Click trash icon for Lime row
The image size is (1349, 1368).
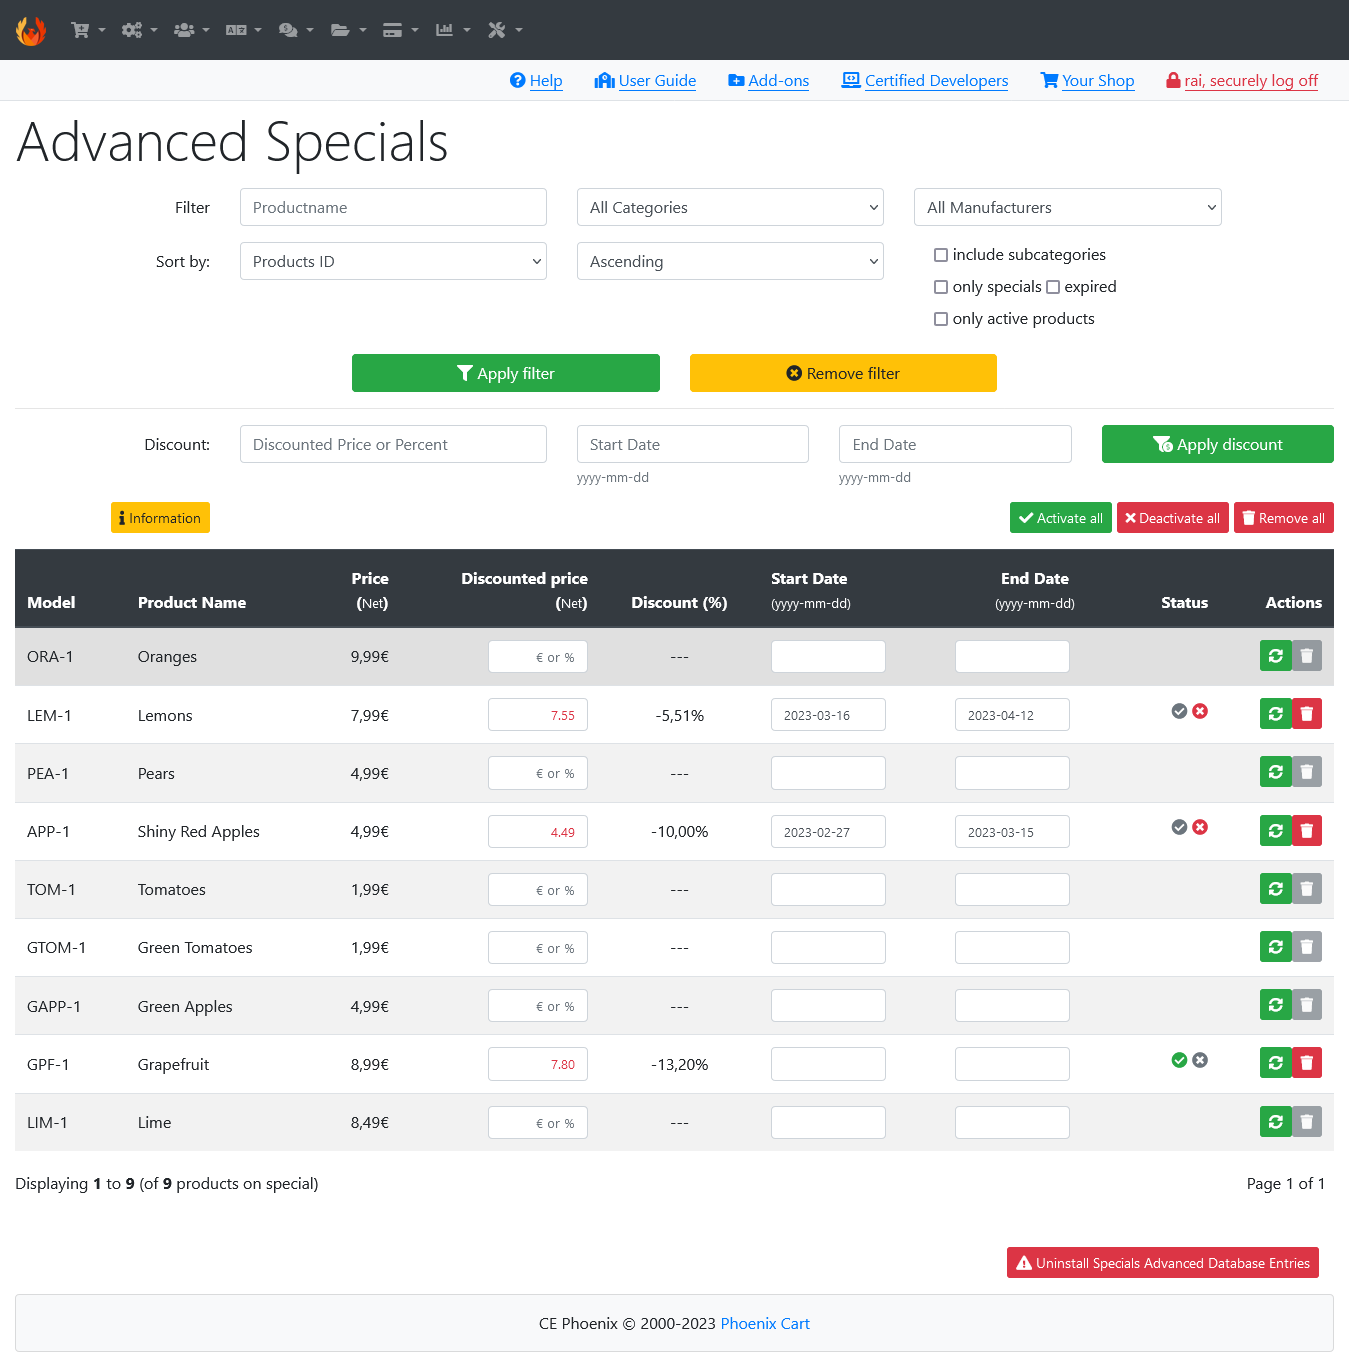click(x=1307, y=1121)
